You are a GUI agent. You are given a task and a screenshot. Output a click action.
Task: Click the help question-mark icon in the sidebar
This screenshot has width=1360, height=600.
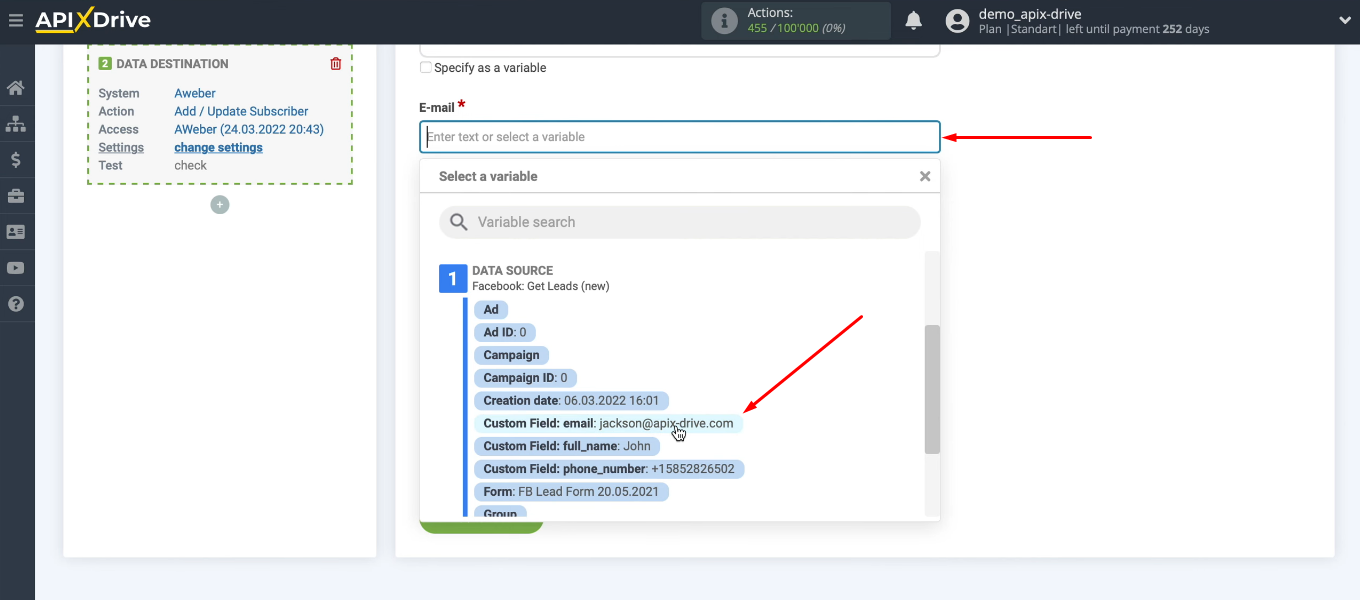[16, 303]
